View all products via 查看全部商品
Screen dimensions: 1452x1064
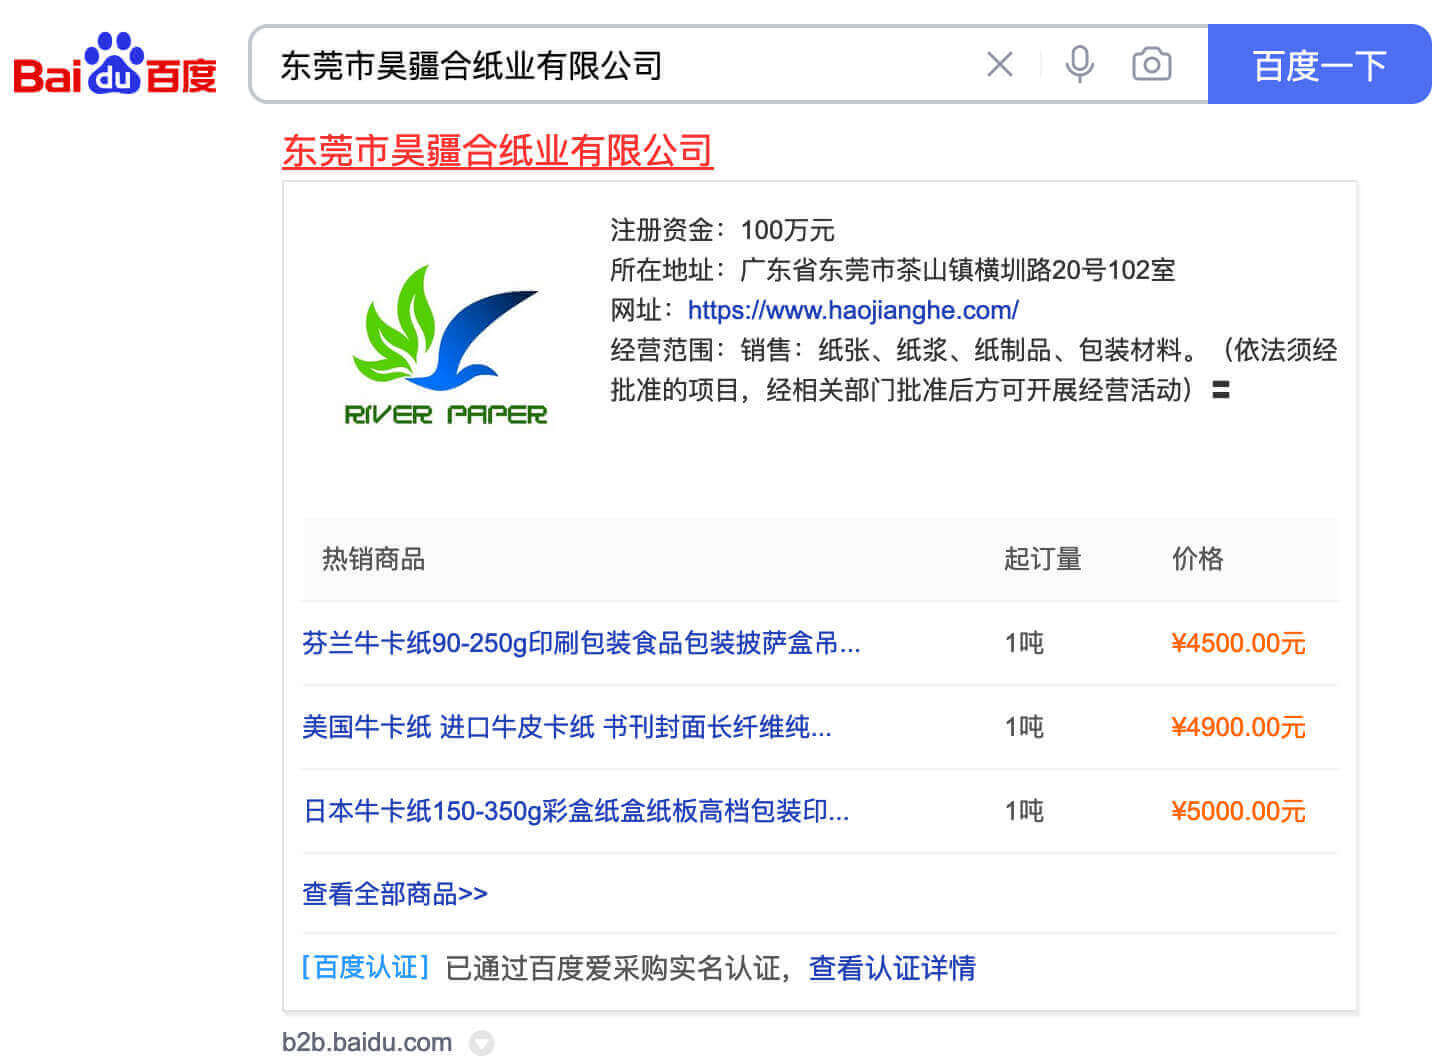[x=395, y=894]
